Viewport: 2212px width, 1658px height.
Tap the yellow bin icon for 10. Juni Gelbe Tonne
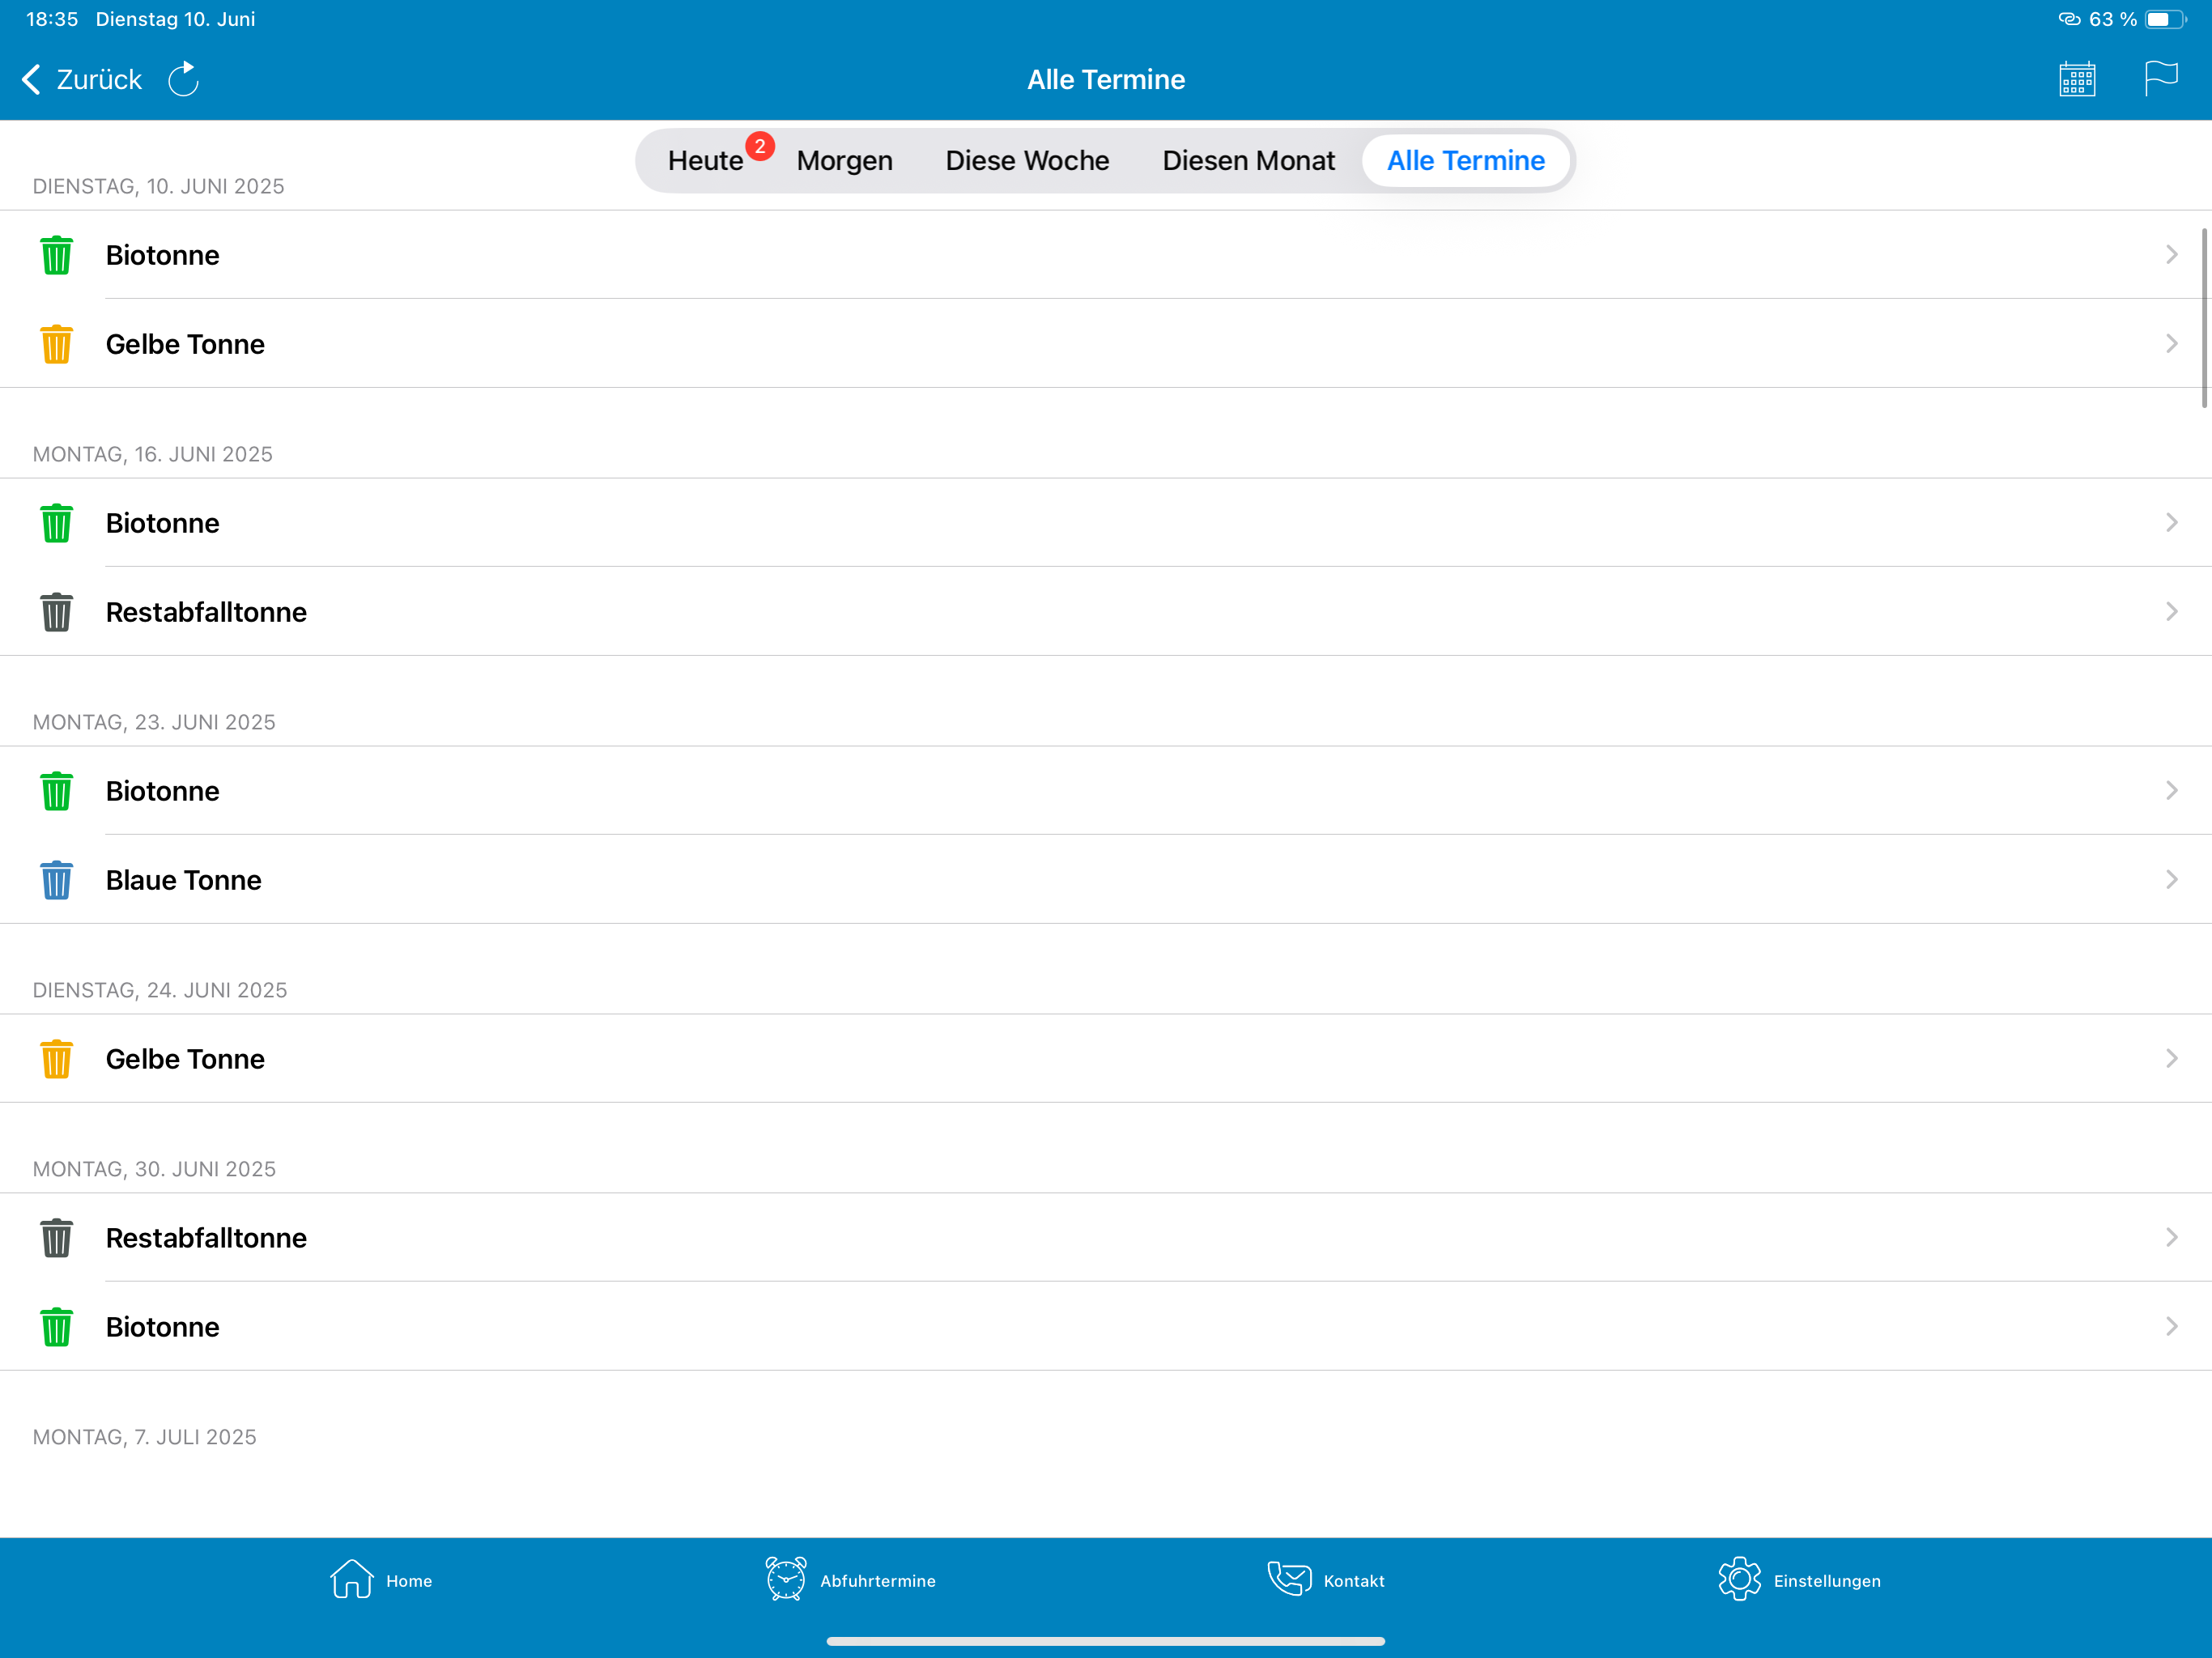pos(56,343)
